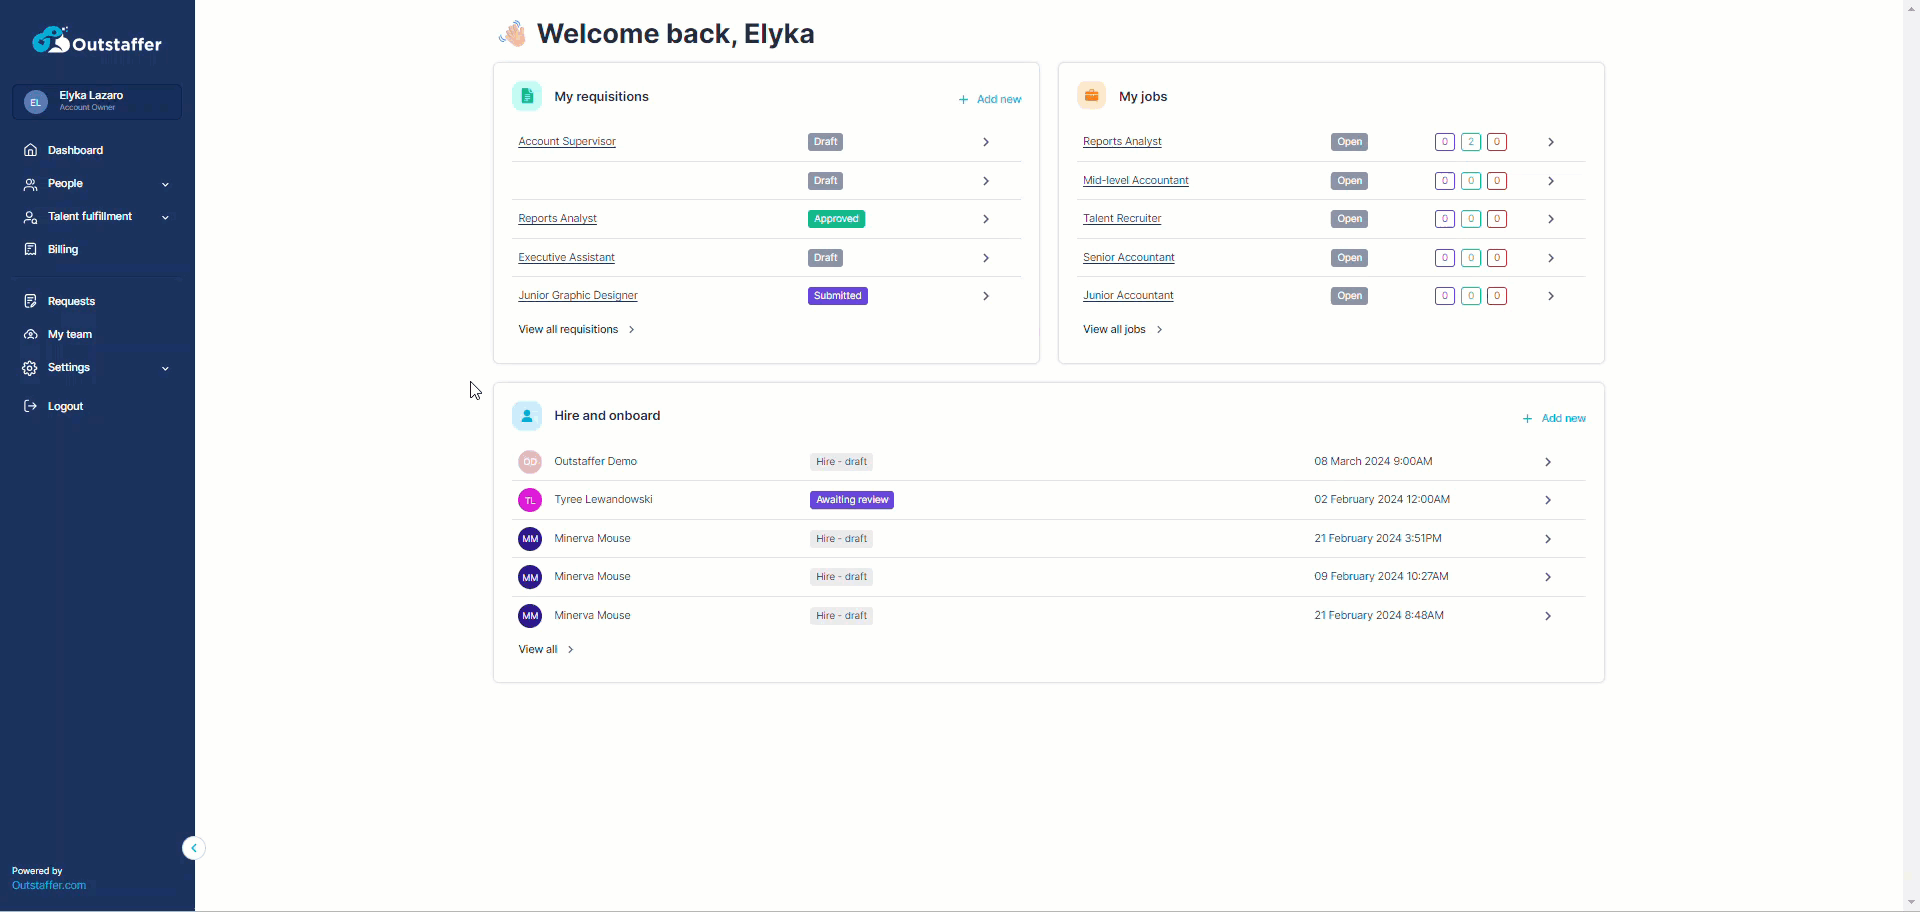Viewport: 1920px width, 912px height.
Task: Click the My requisitions document icon
Action: 527,95
